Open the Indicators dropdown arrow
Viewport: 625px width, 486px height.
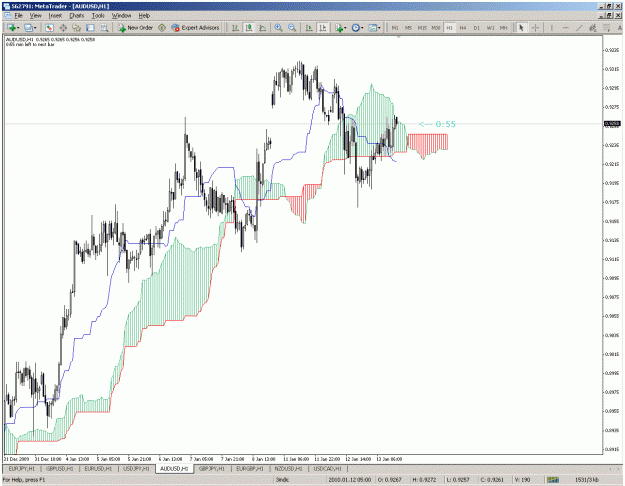(x=345, y=28)
